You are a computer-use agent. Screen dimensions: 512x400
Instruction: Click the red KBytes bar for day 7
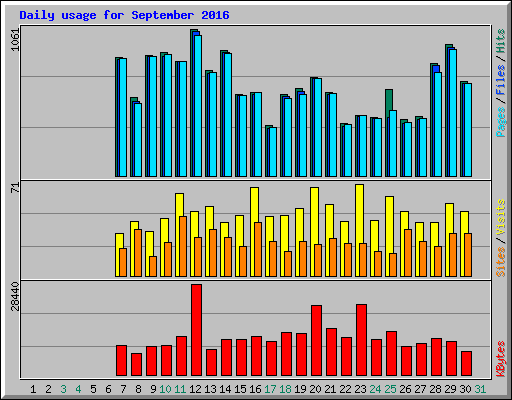pos(121,361)
